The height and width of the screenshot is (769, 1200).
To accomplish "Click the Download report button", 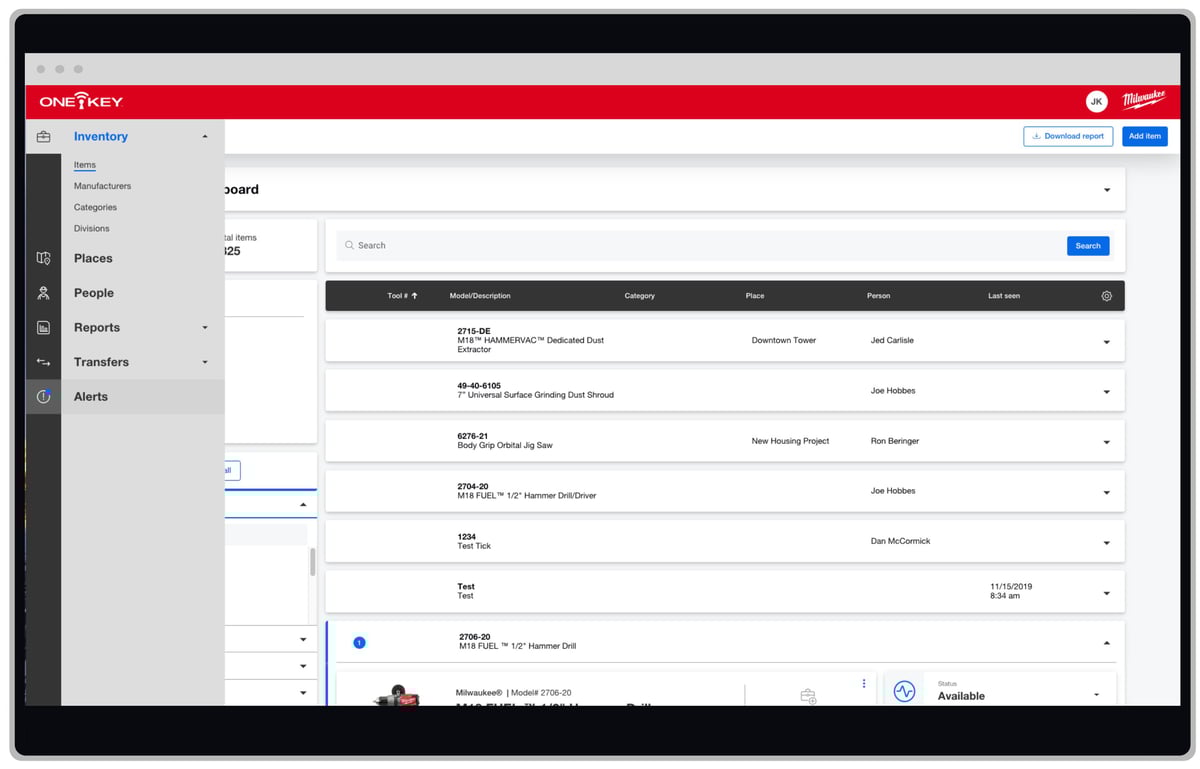I will pos(1067,136).
